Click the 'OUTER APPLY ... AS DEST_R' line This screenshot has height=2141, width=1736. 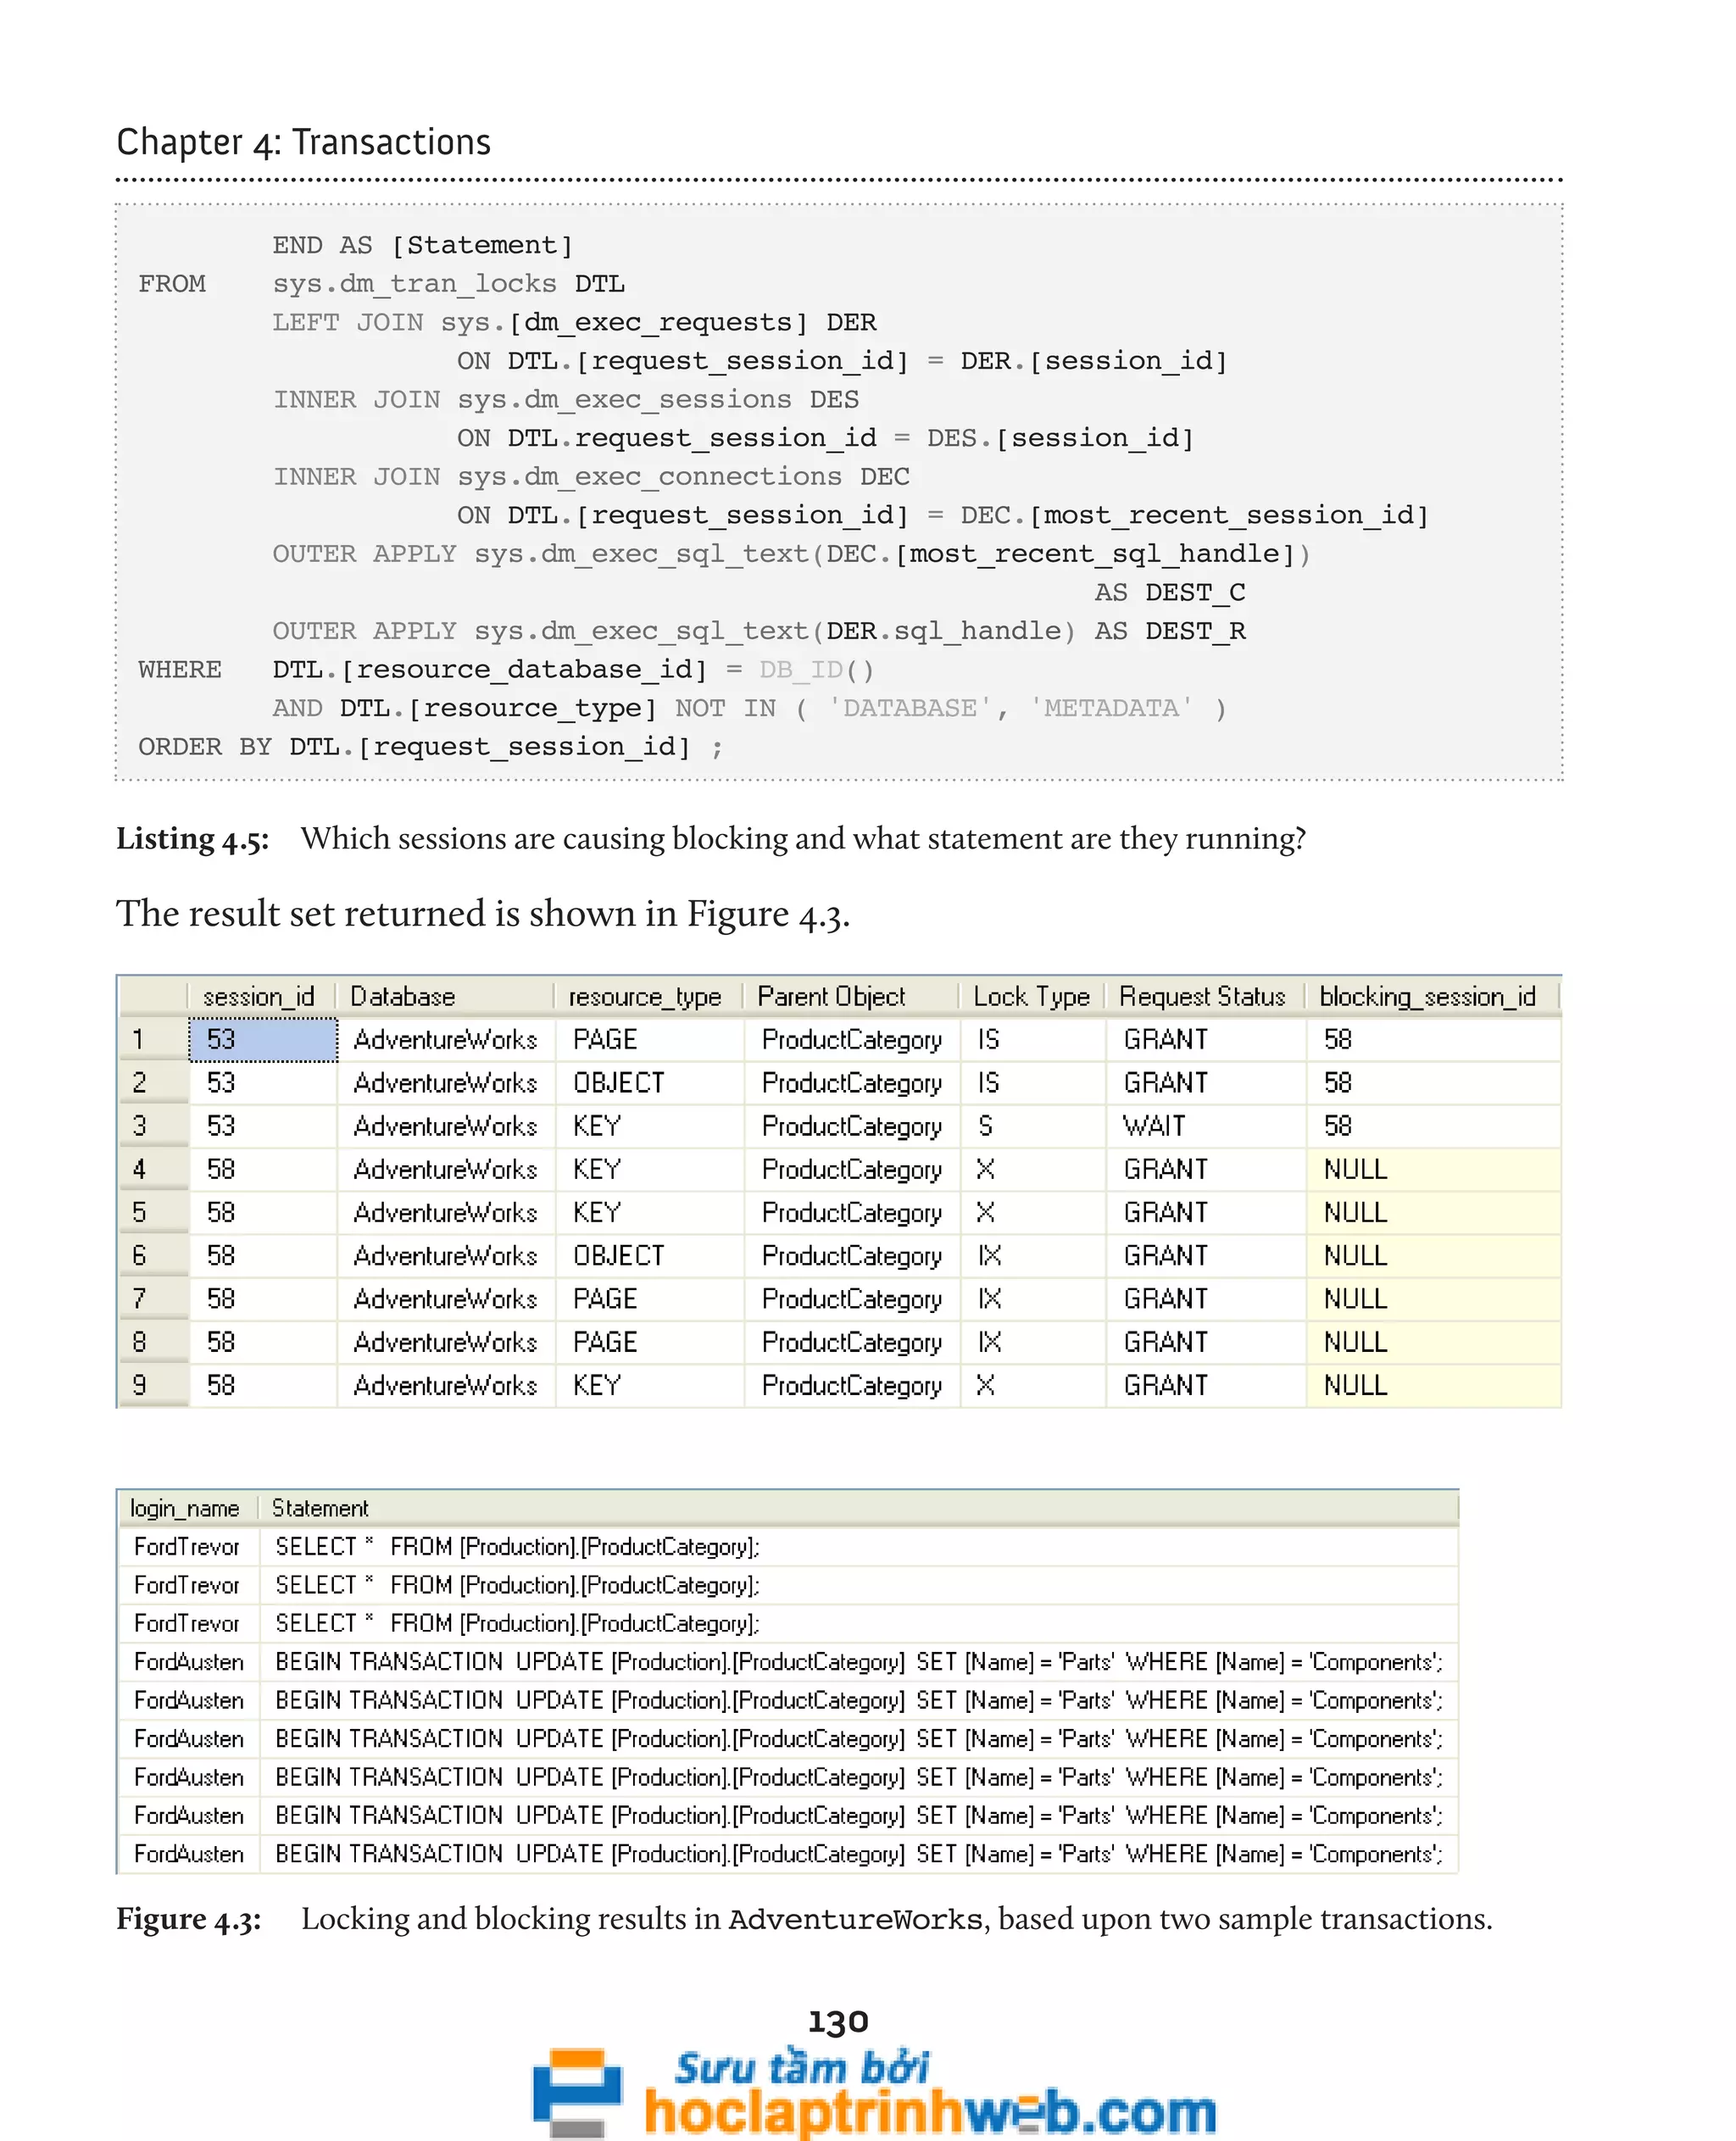pyautogui.click(x=759, y=632)
